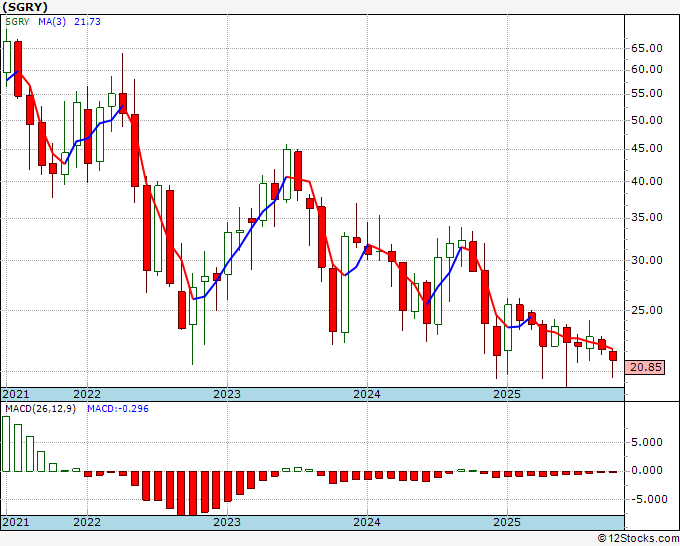This screenshot has width=680, height=546.
Task: Click the 40.00 price axis label
Action: (646, 181)
